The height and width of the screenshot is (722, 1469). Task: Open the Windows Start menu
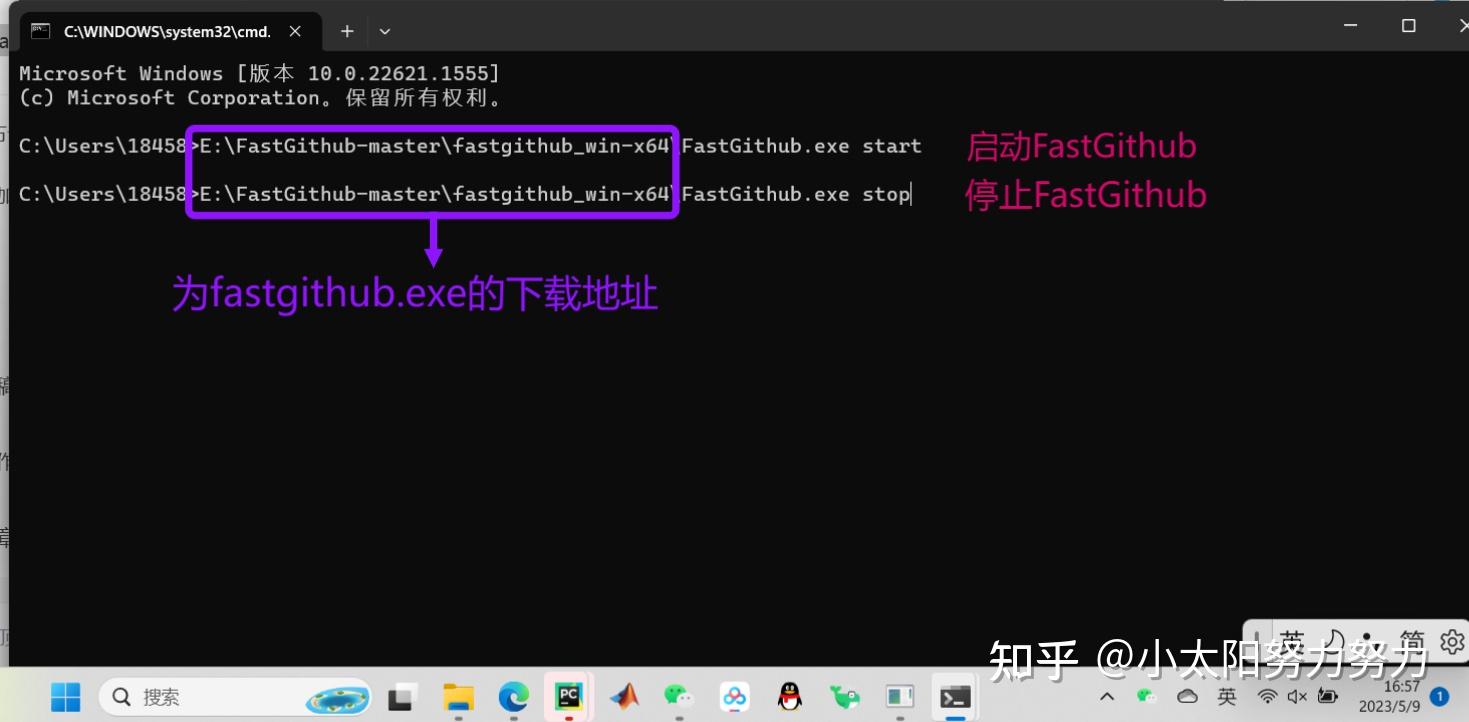64,697
